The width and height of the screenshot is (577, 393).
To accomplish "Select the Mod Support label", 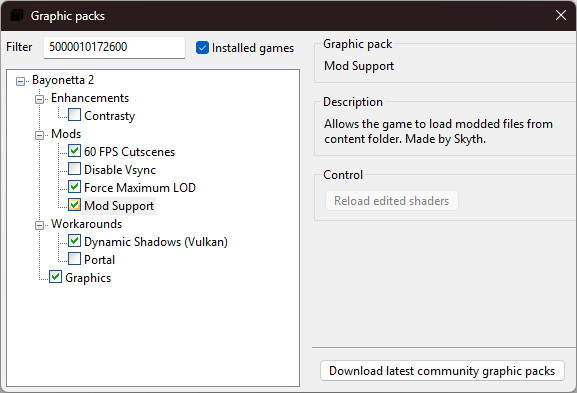I will [119, 206].
